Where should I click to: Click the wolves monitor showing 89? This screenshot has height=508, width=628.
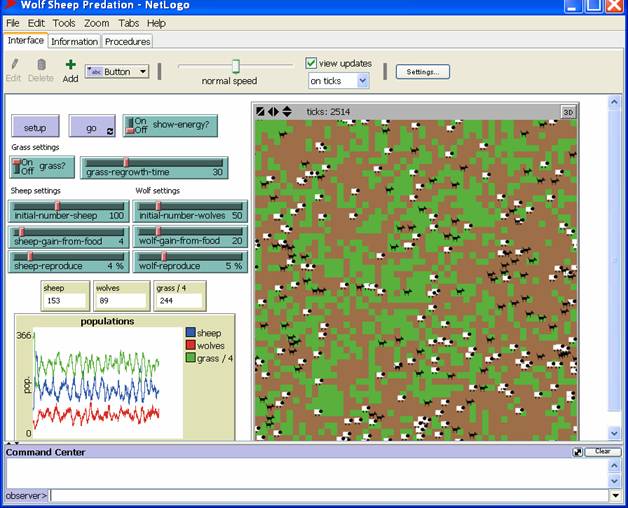(x=121, y=296)
